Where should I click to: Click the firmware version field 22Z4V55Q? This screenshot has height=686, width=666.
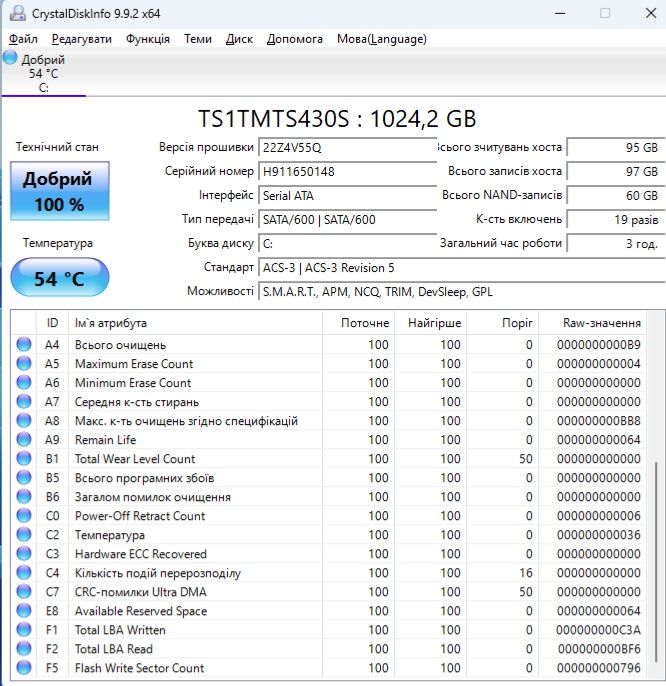[348, 147]
